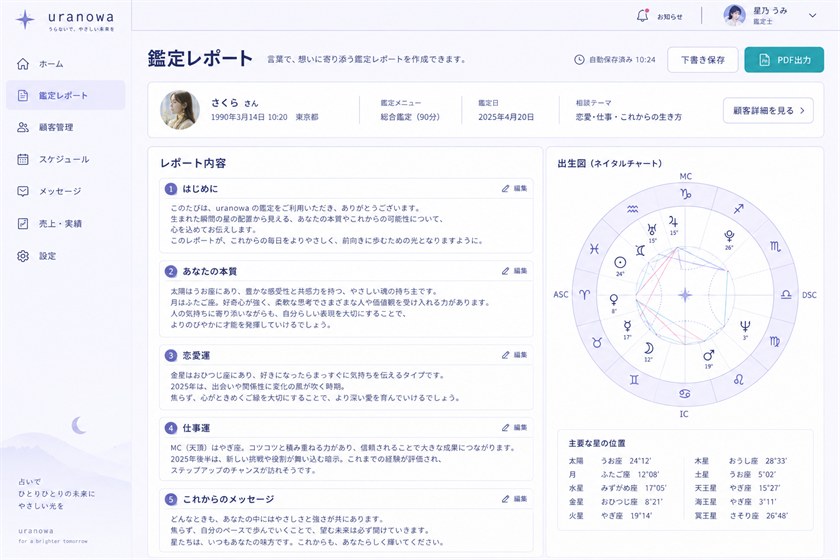The image size is (840, 560).
Task: Click pencil icon for はじめに section
Action: 505,188
